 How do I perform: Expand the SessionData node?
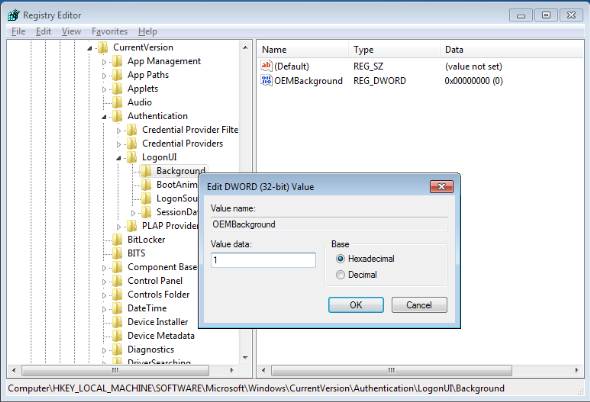coord(133,213)
